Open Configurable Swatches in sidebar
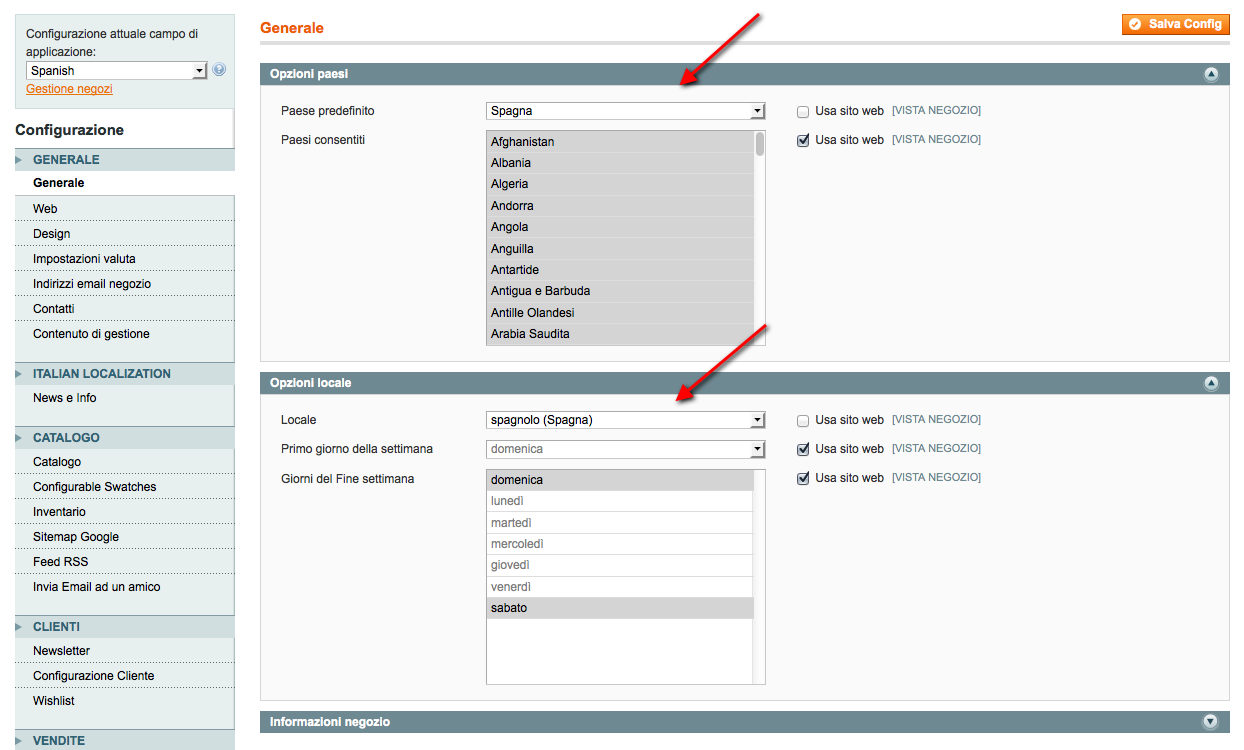 click(95, 487)
